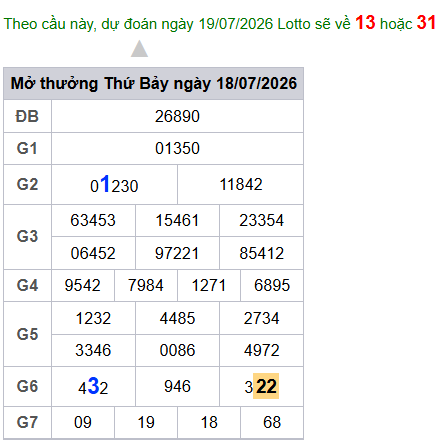Click G2 prize number 11842

[x=241, y=184]
